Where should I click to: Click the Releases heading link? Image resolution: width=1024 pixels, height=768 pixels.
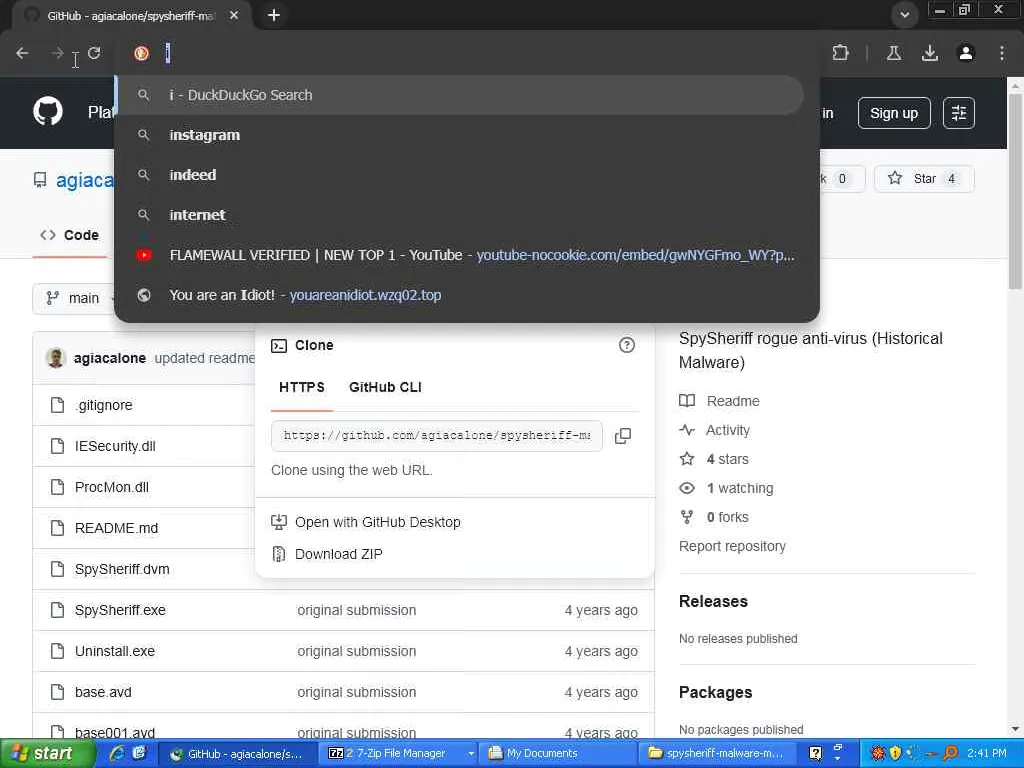pos(713,601)
